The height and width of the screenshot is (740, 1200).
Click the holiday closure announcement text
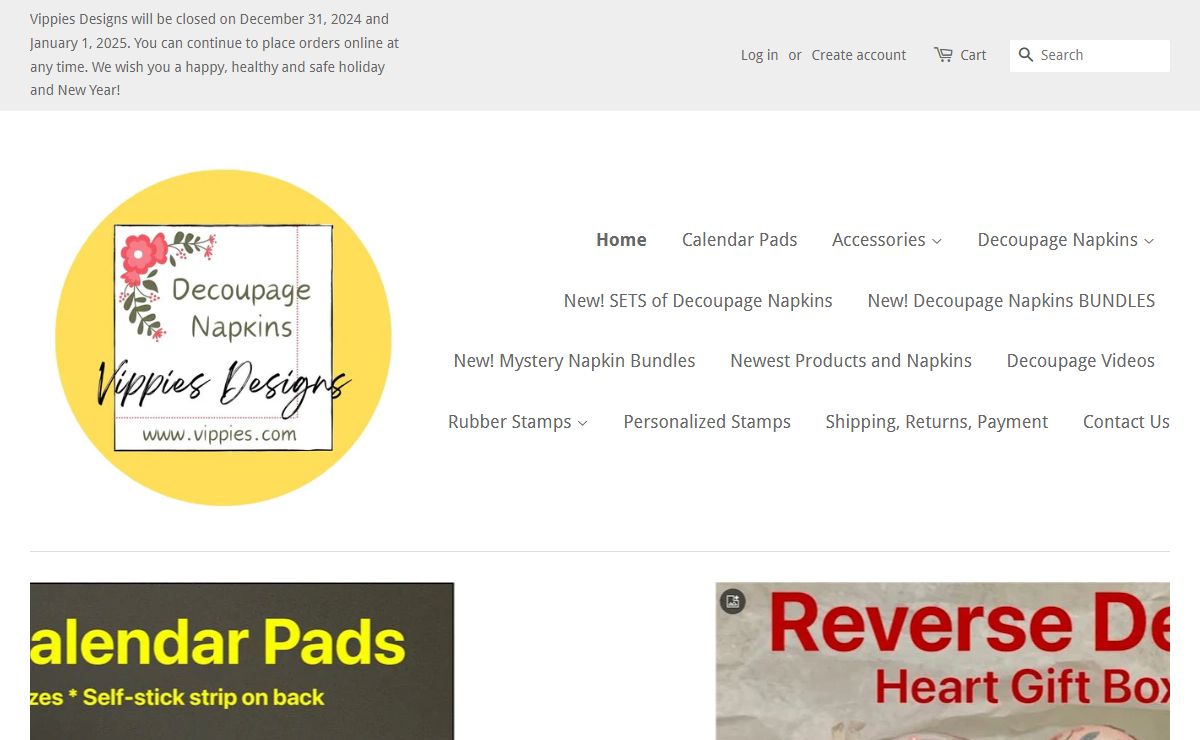coord(215,55)
